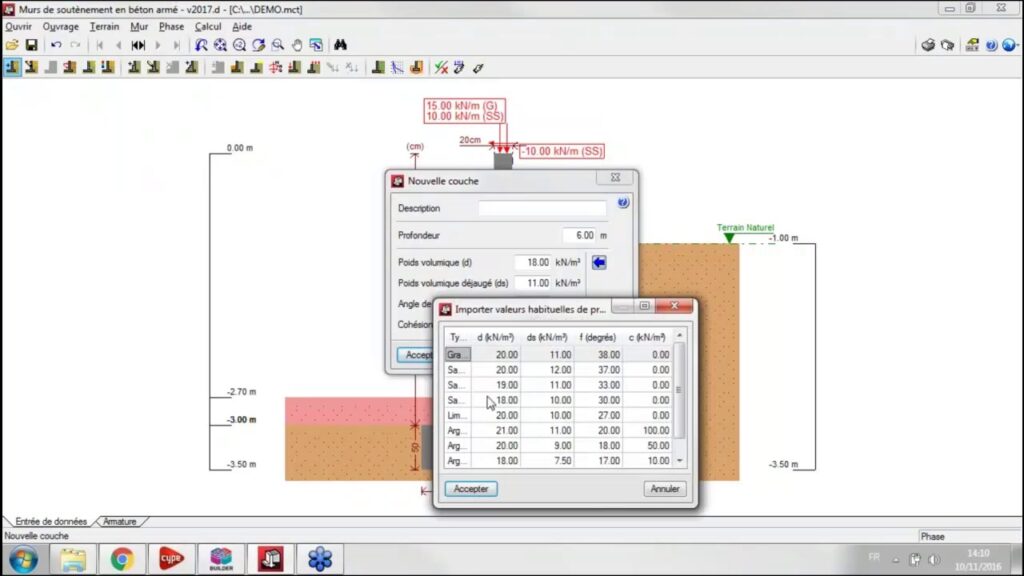Open CYPE app from the taskbar

(x=172, y=558)
